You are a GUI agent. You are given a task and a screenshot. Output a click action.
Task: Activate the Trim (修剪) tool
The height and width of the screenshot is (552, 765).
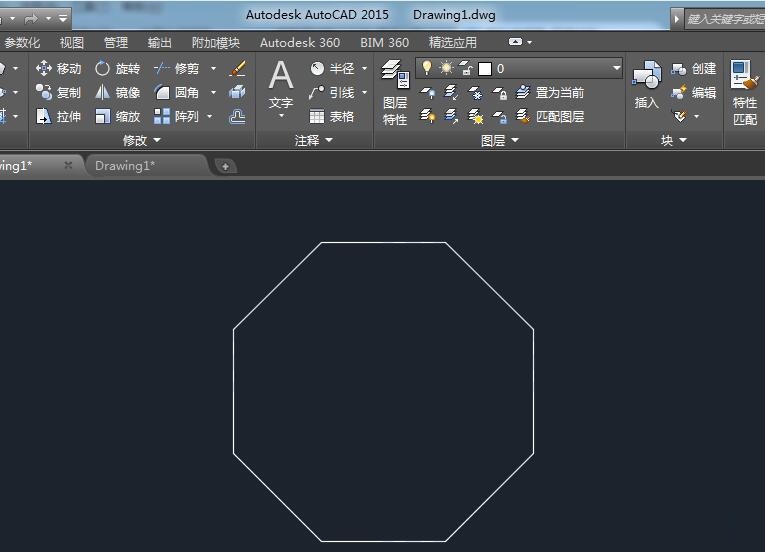(176, 68)
